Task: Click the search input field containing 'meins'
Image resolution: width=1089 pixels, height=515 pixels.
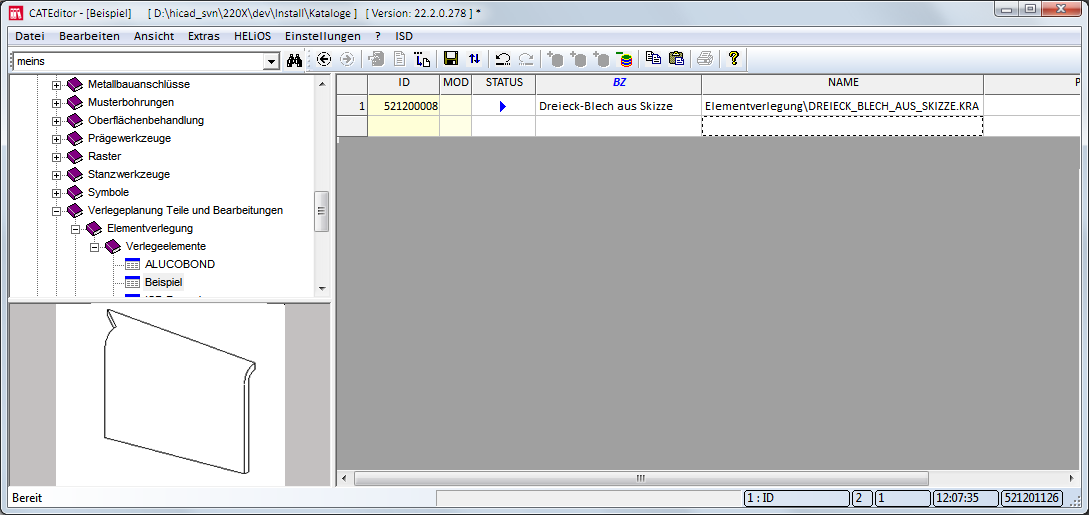Action: tap(138, 62)
